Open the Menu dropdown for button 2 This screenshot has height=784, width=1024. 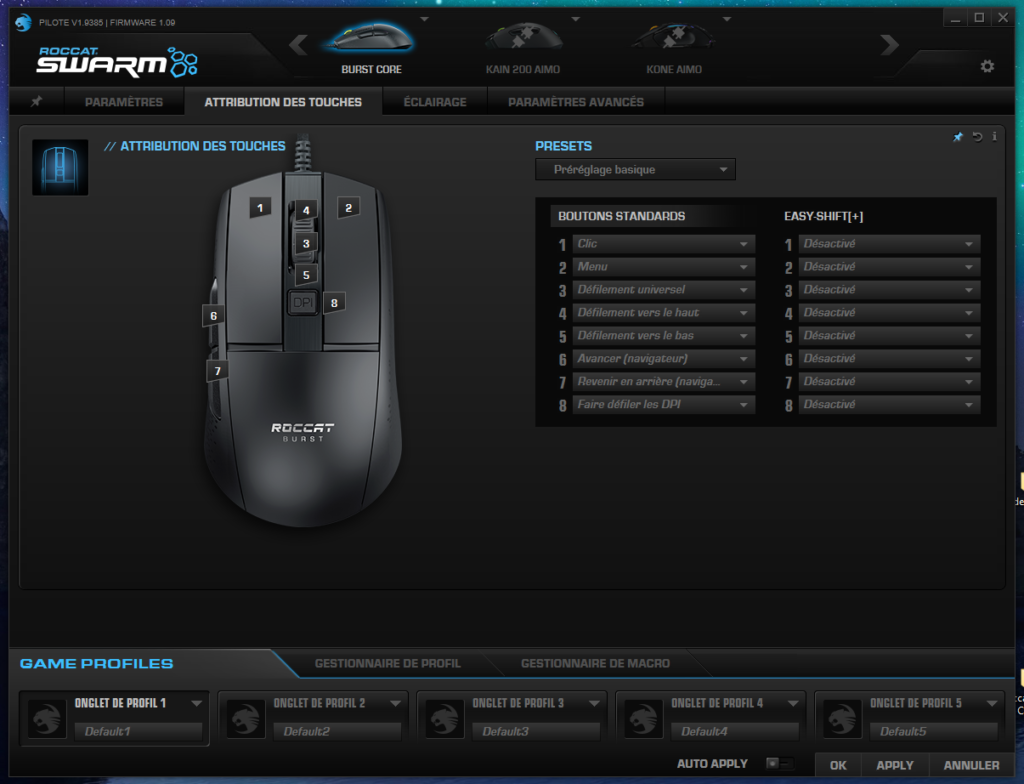point(664,267)
